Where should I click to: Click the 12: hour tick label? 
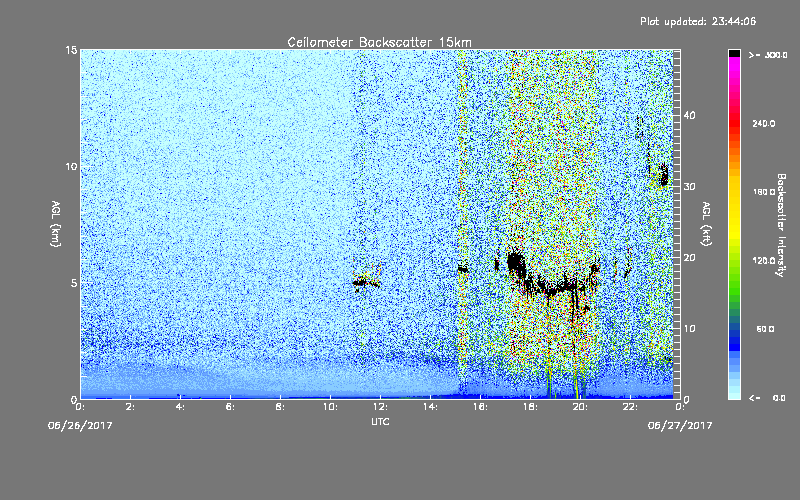point(380,407)
